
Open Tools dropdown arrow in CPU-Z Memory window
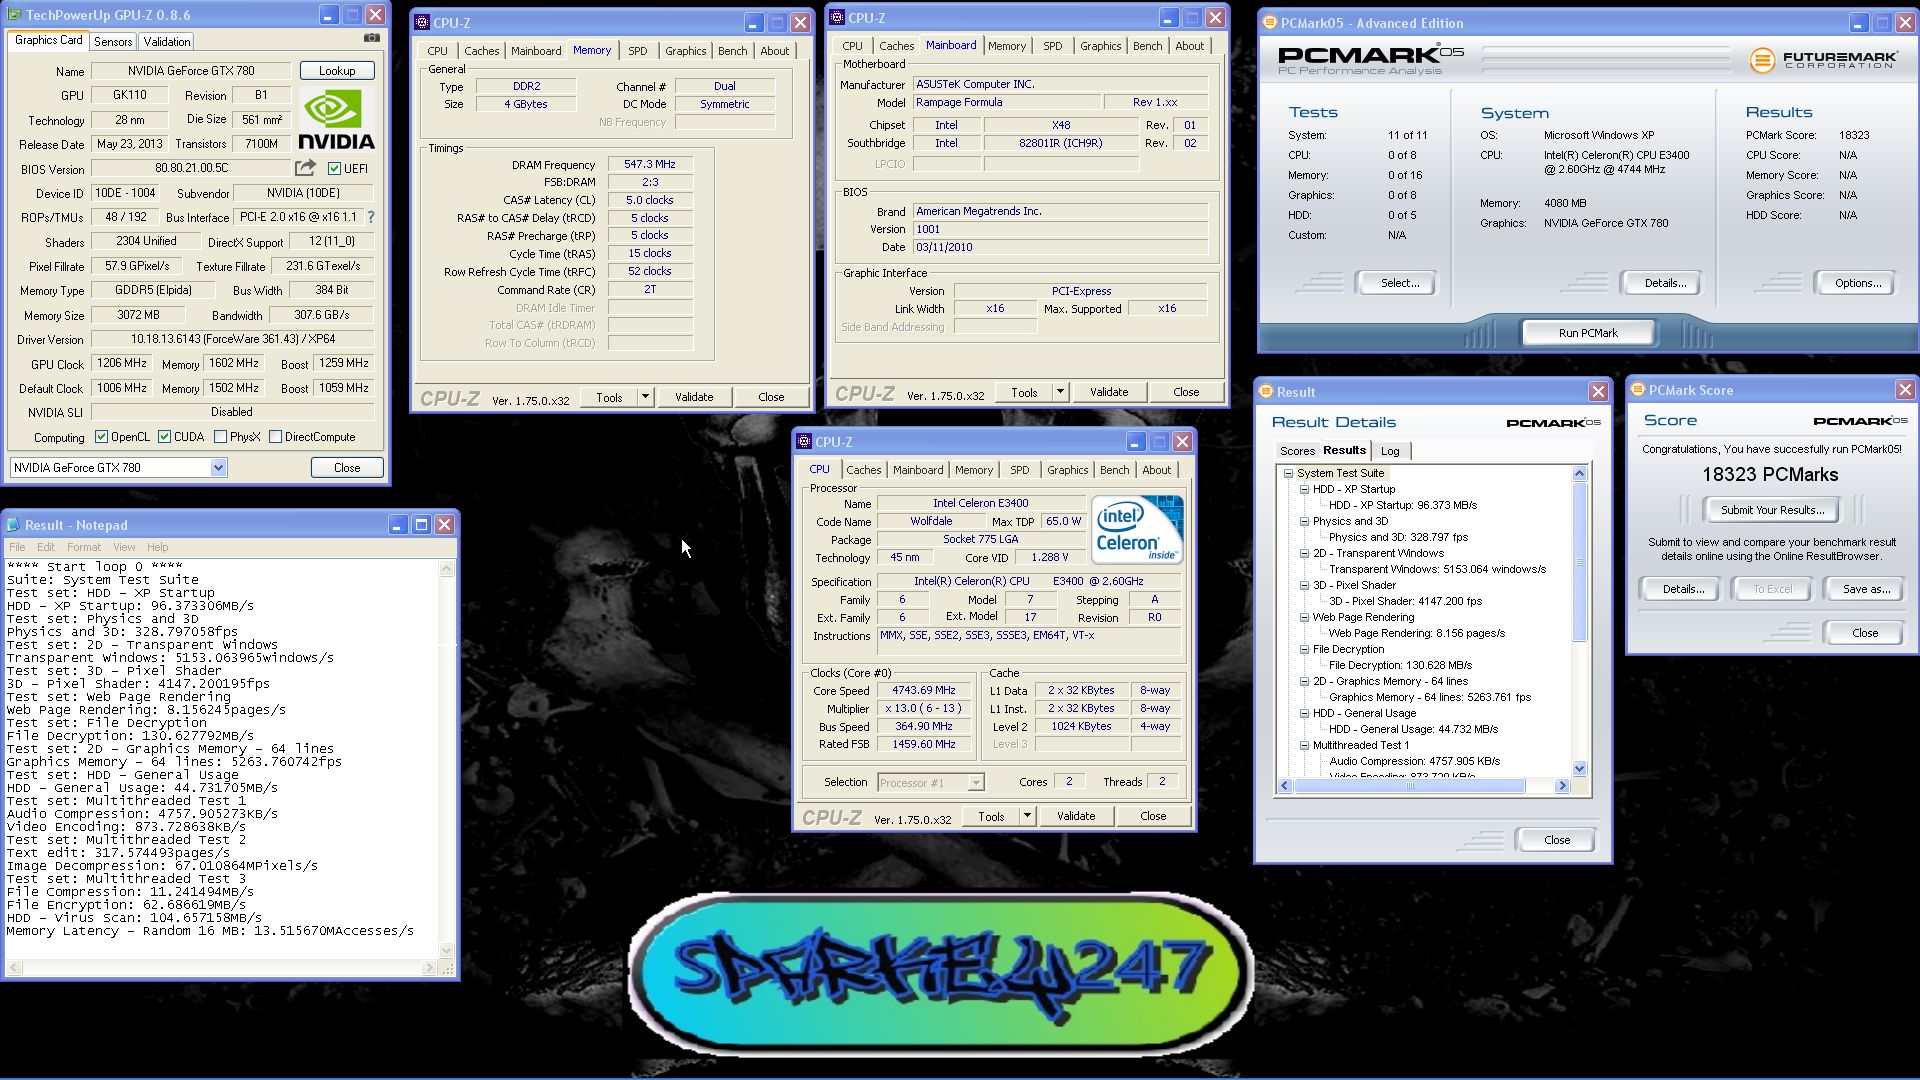point(645,397)
